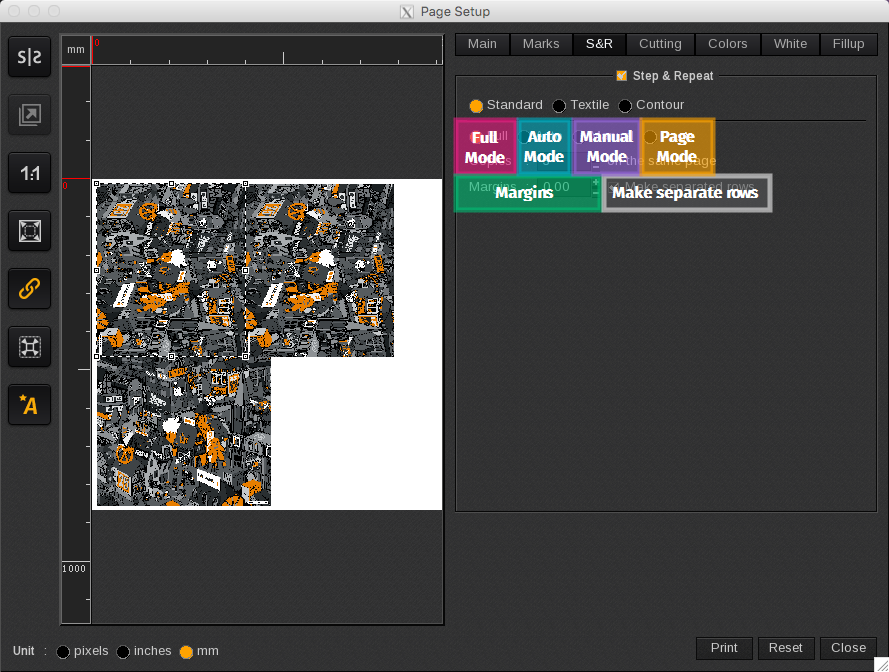Select the Textile radio button
889x672 pixels.
[x=559, y=106]
